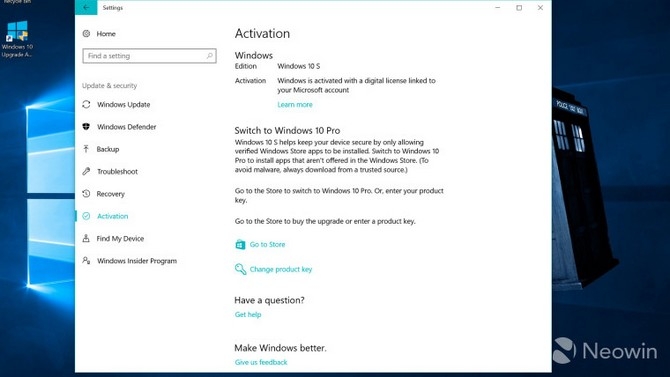Viewport: 670px width, 377px height.
Task: Click the 'Update & security' section label
Action: coord(109,85)
